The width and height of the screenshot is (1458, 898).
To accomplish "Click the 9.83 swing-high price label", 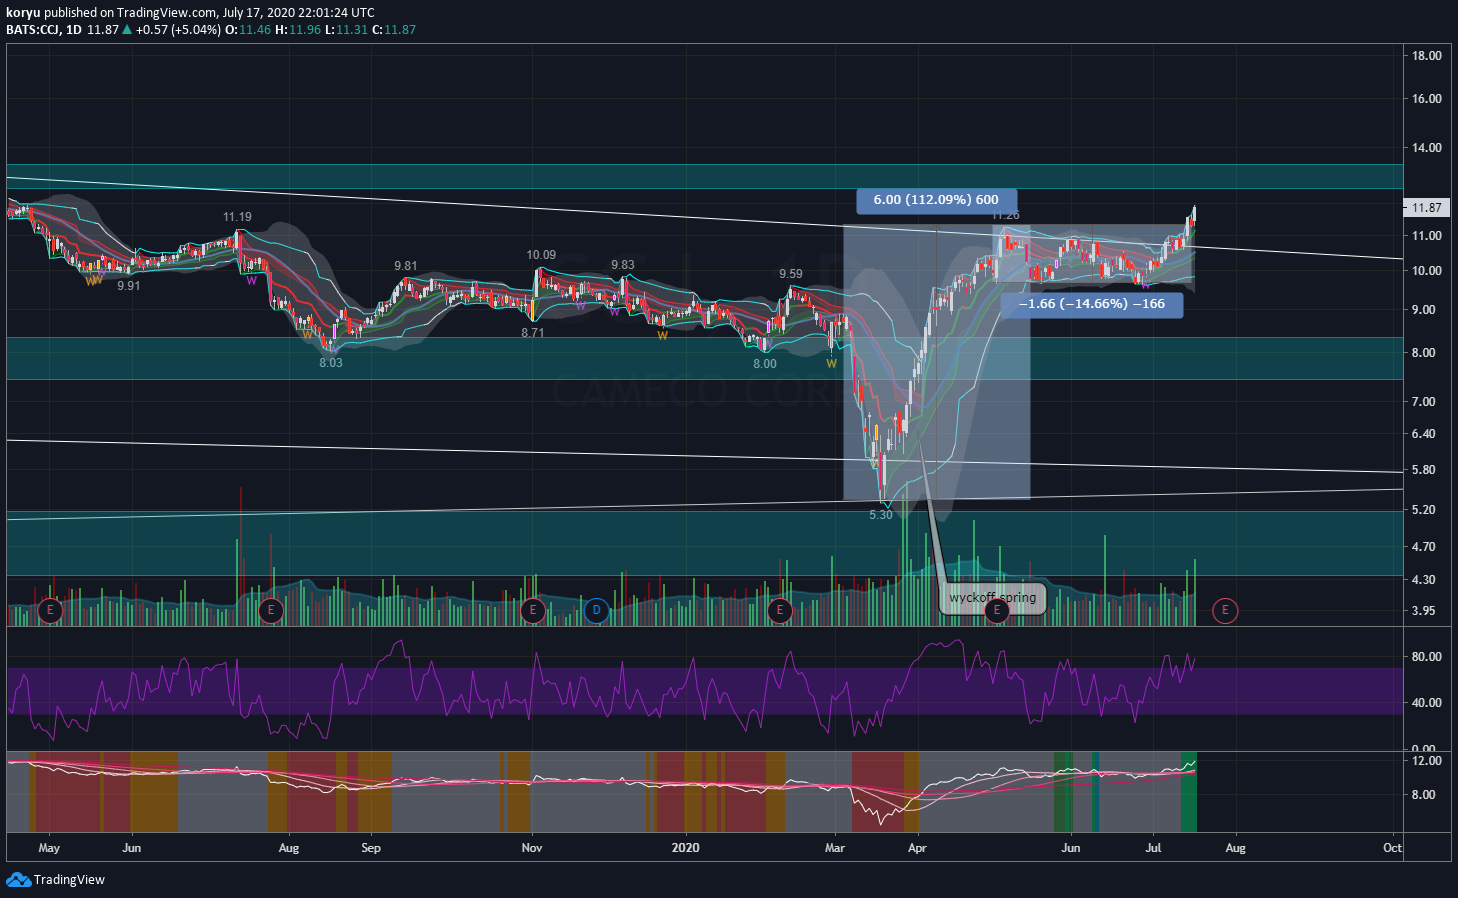I will pos(623,266).
